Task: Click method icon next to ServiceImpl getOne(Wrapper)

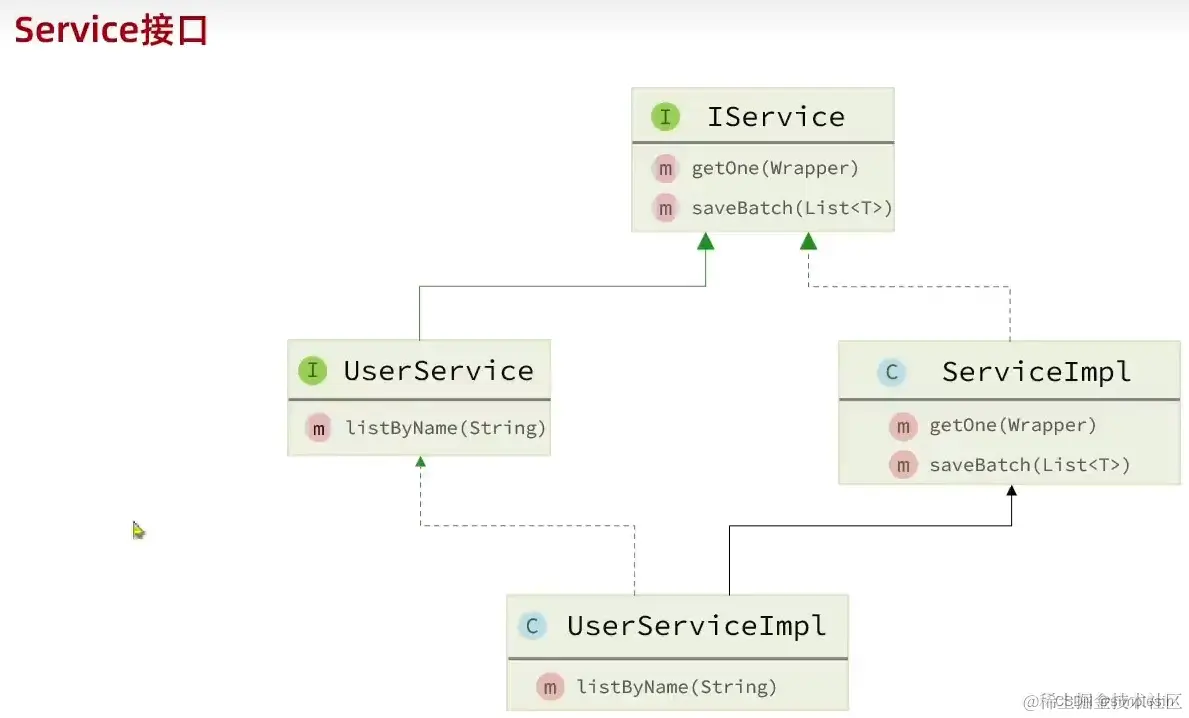Action: pyautogui.click(x=903, y=426)
